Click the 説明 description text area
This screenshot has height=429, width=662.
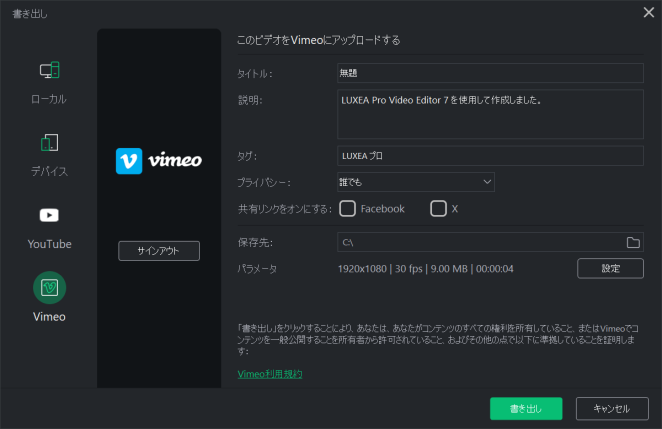pos(490,114)
